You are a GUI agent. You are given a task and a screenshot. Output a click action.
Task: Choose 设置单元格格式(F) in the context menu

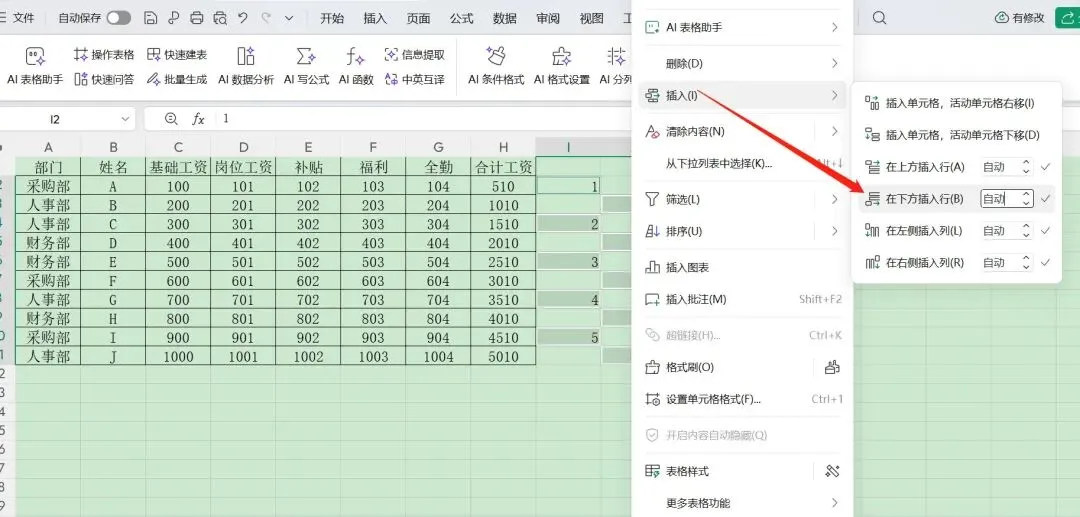point(742,399)
